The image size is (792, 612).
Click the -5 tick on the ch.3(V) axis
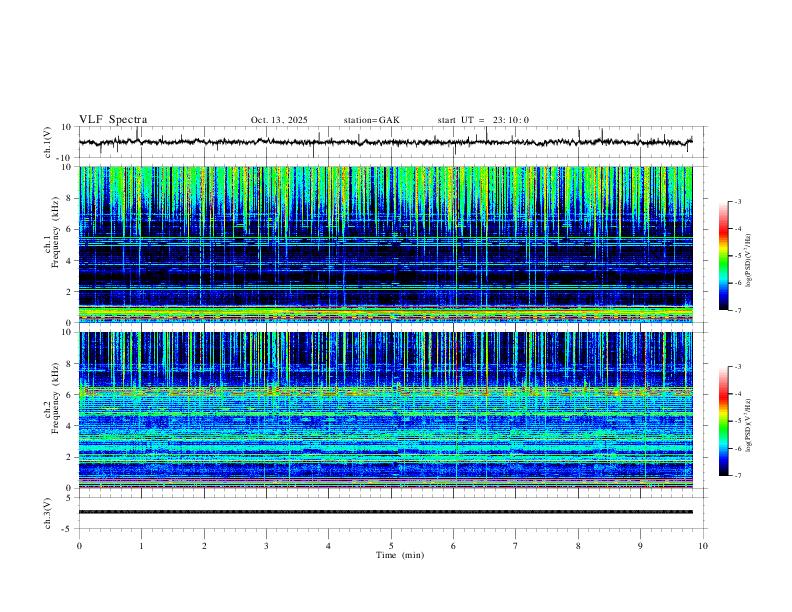[67, 529]
